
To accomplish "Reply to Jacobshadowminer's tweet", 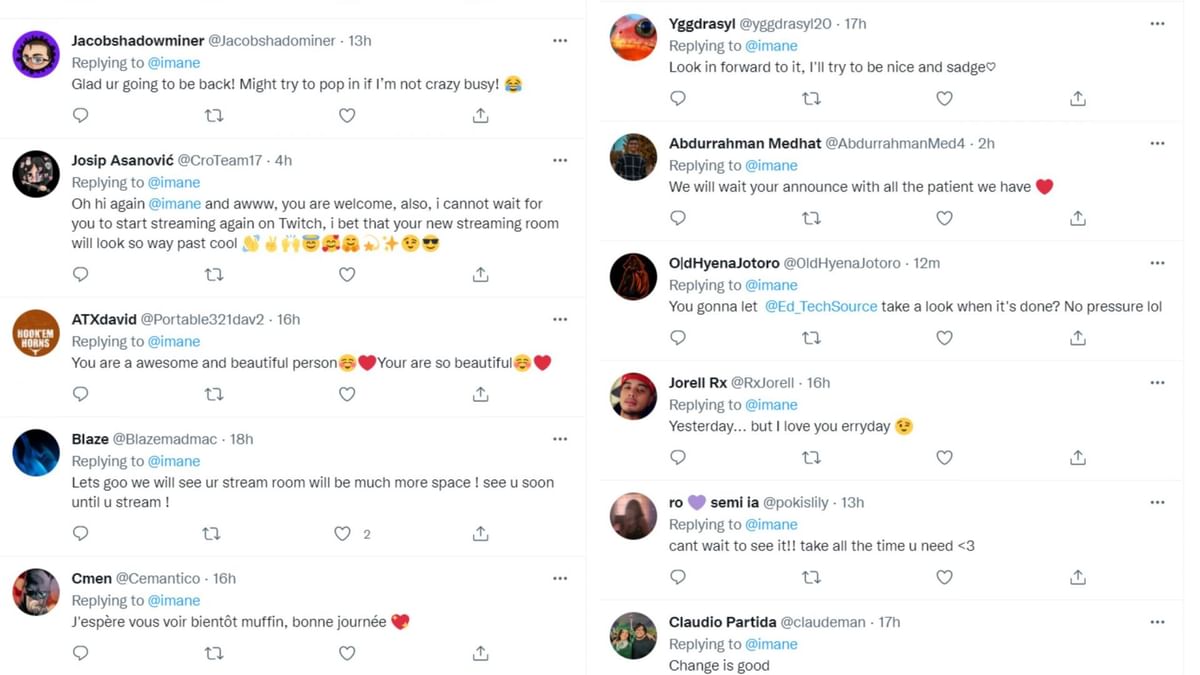I will point(81,115).
